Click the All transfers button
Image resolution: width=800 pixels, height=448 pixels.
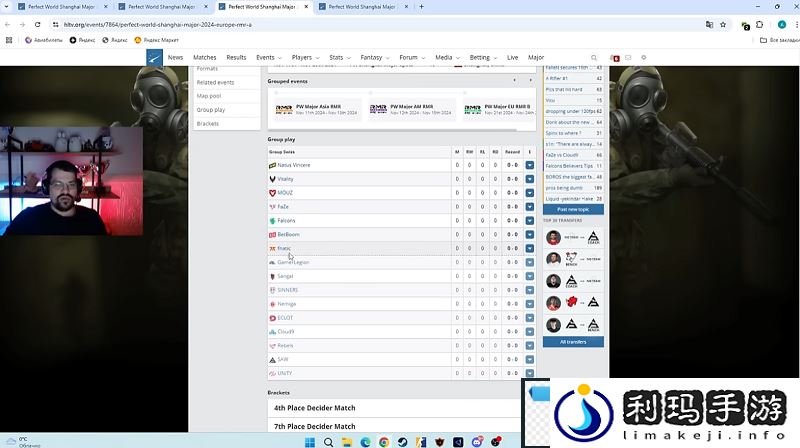(x=573, y=342)
